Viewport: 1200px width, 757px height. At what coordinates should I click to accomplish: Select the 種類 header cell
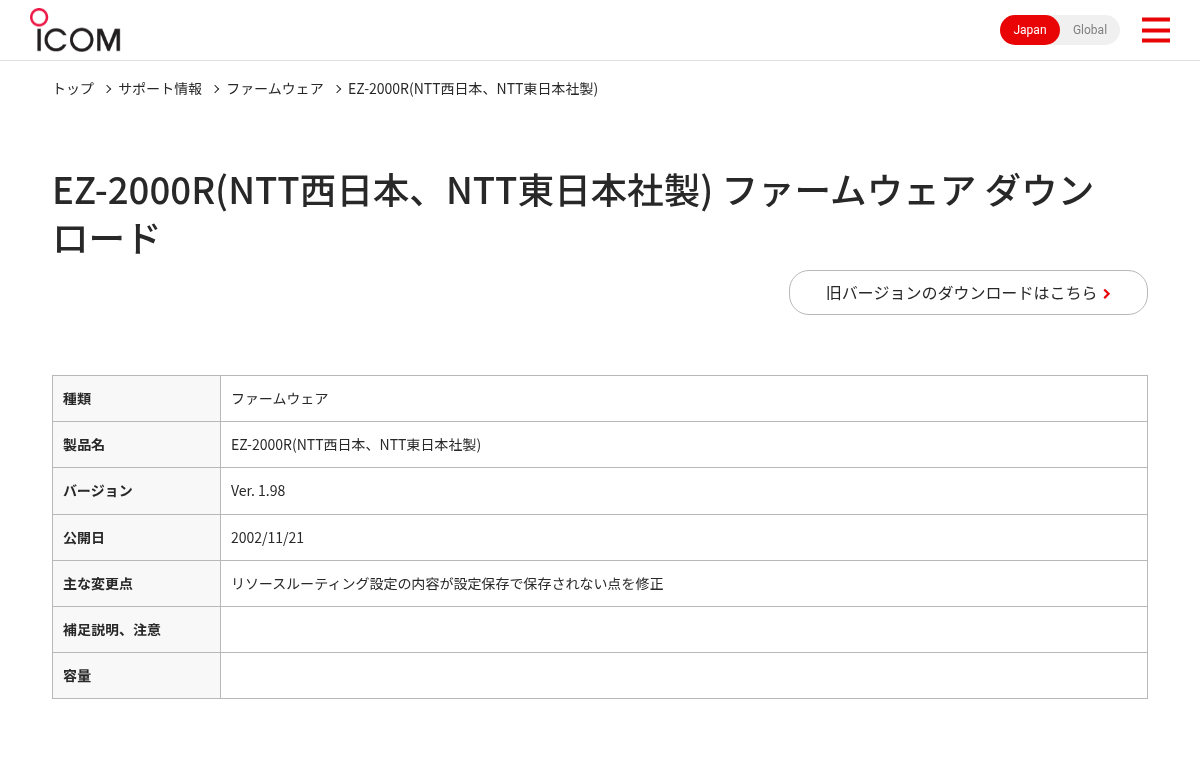[x=136, y=398]
